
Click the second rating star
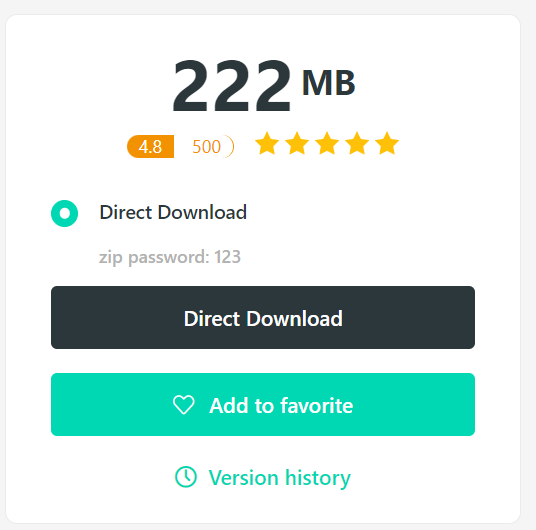(297, 143)
